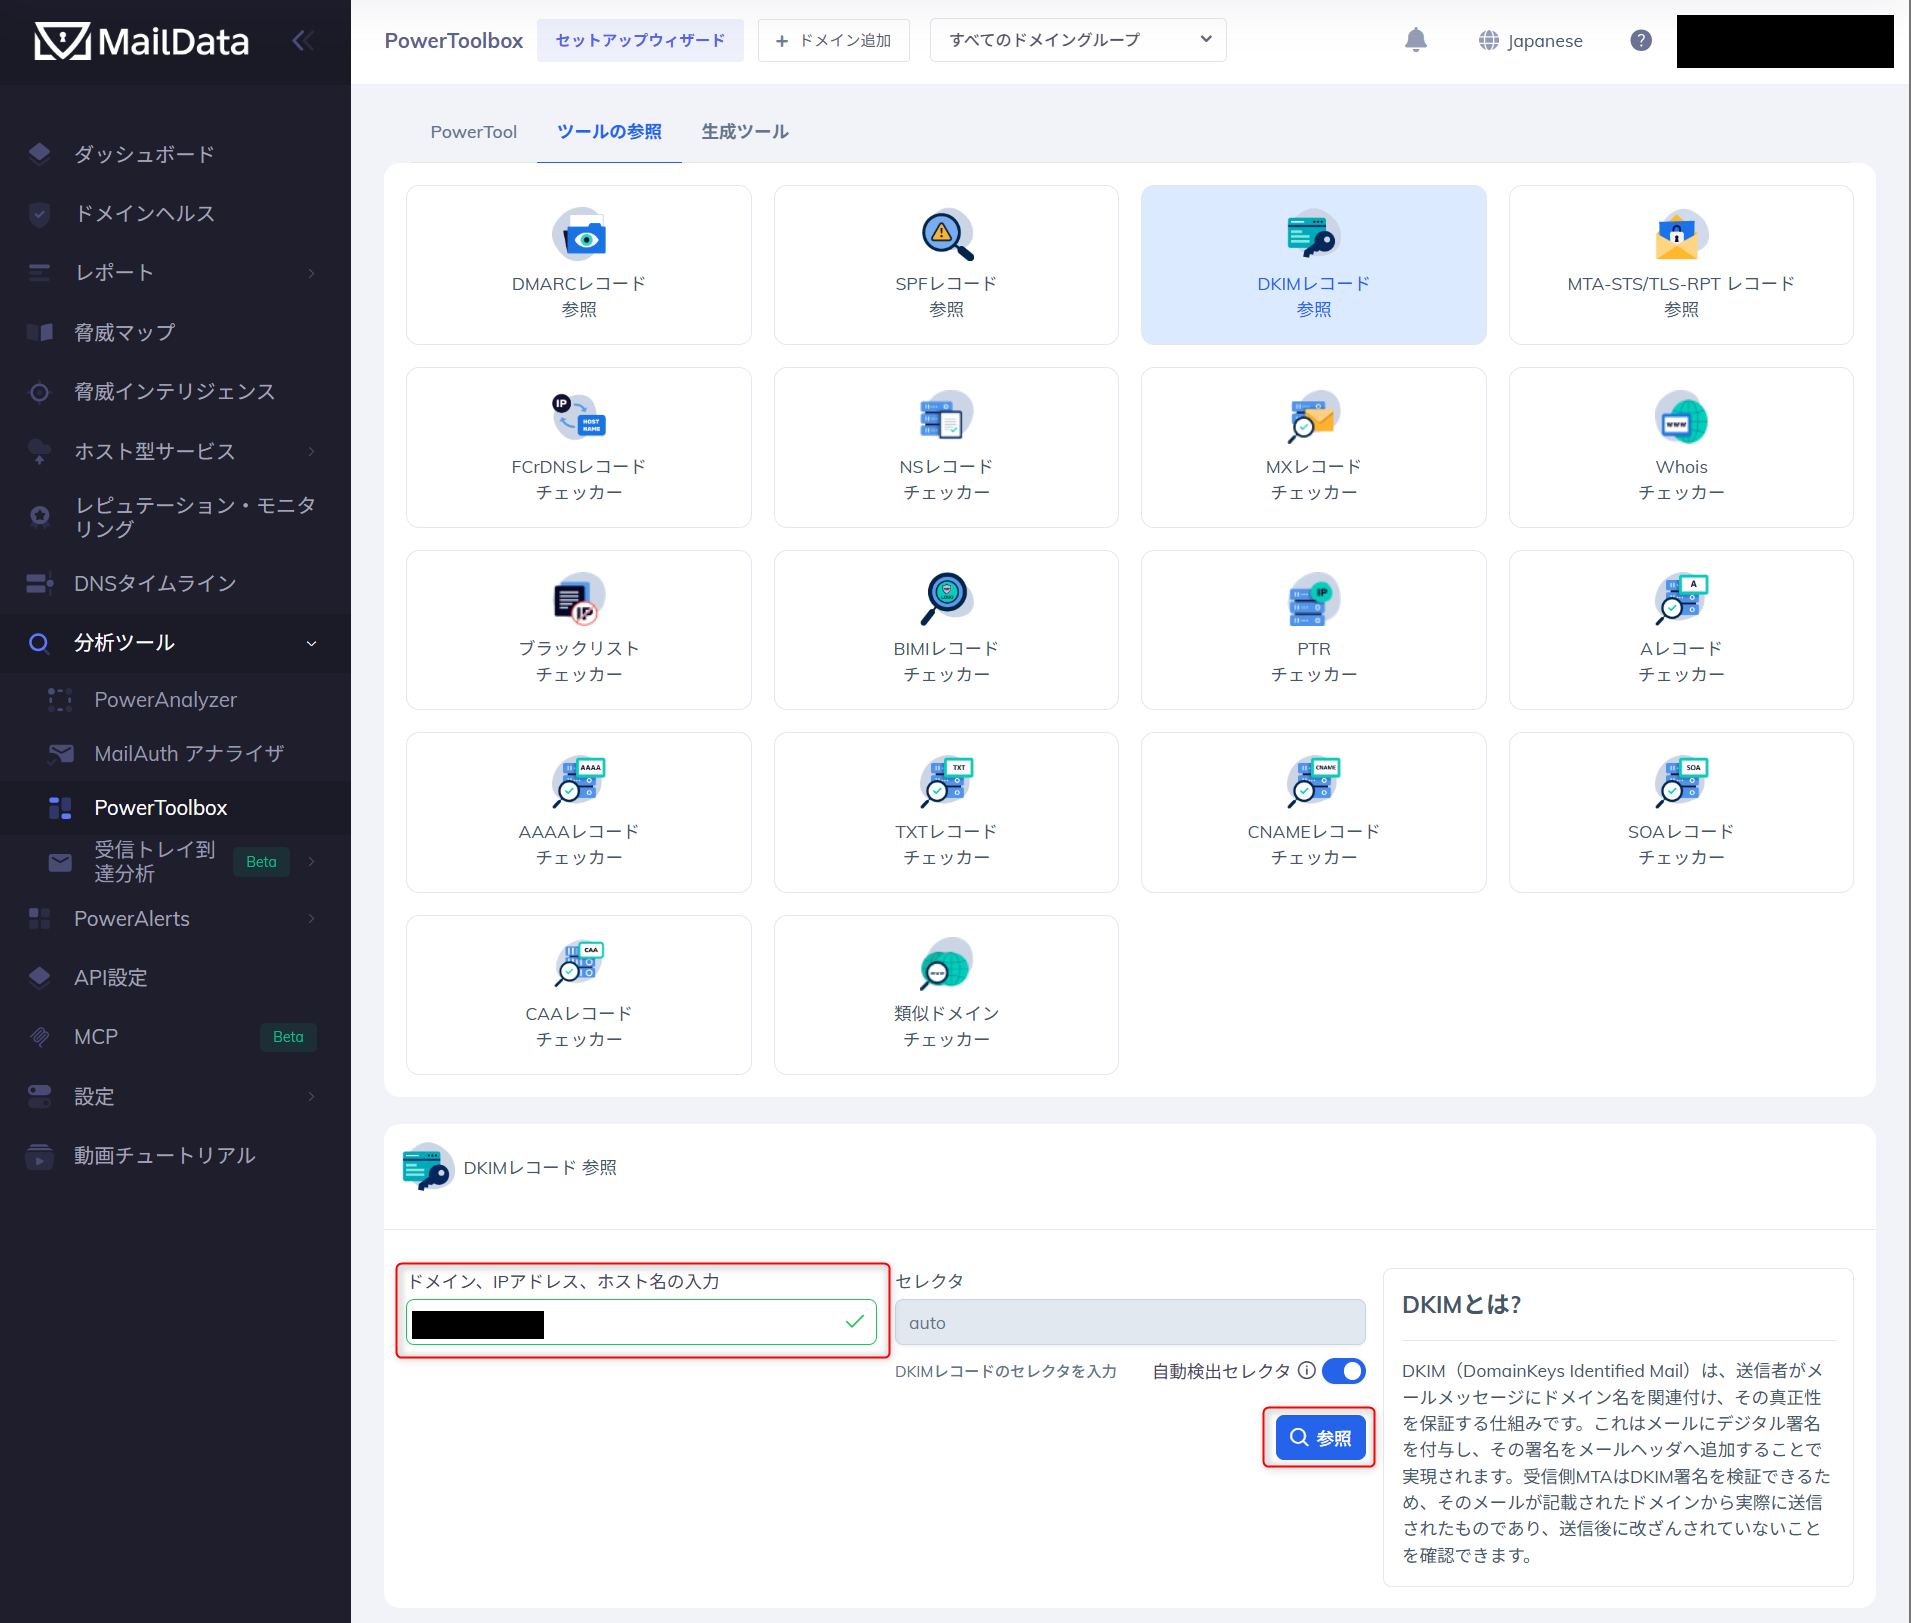1911x1623 pixels.
Task: Open MTA-STS/TLS-RPT レコード参照 envelope icon
Action: point(1680,235)
